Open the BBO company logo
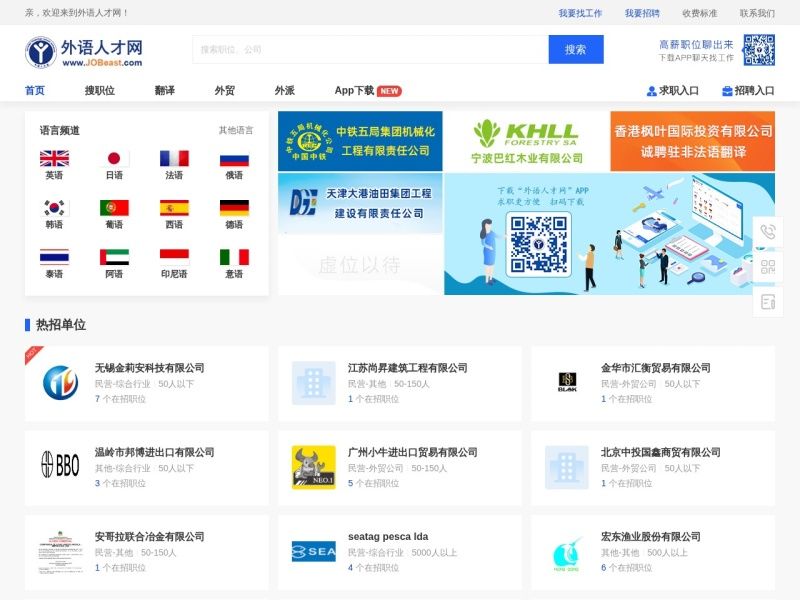 tap(60, 465)
